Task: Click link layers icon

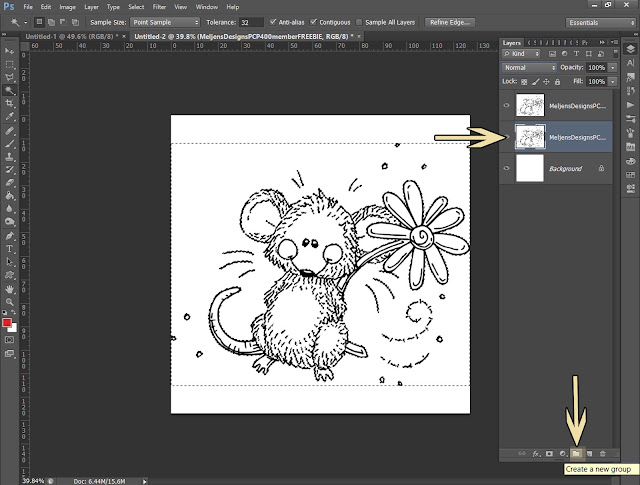Action: [522, 454]
